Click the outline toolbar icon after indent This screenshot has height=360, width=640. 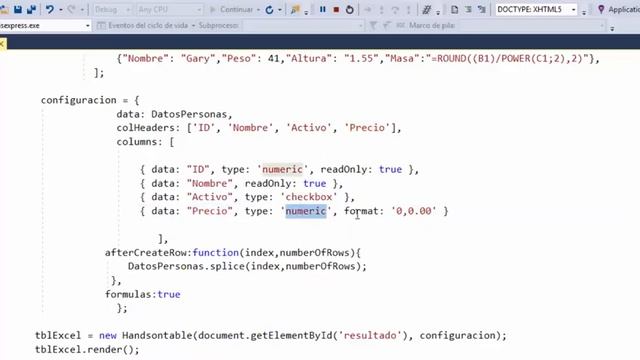point(482,9)
